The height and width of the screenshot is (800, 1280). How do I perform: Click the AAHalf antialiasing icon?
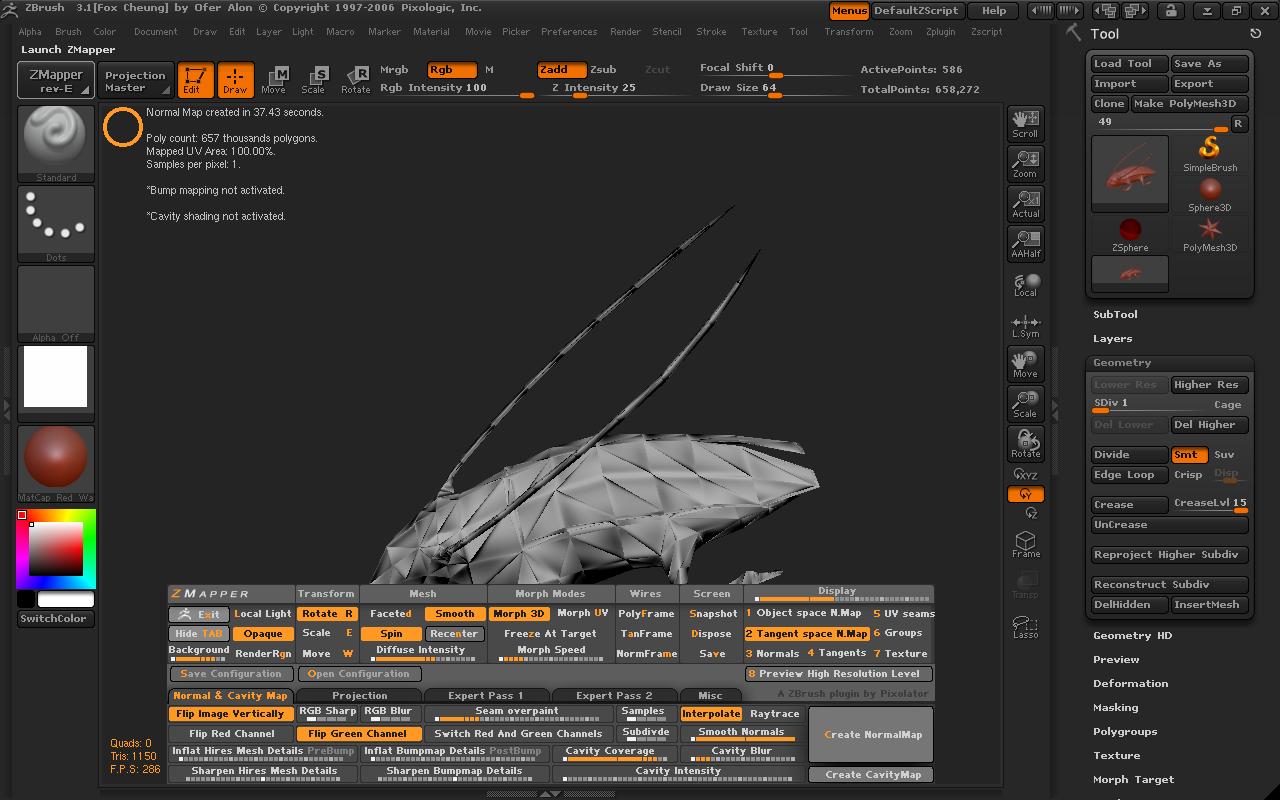coord(1025,243)
